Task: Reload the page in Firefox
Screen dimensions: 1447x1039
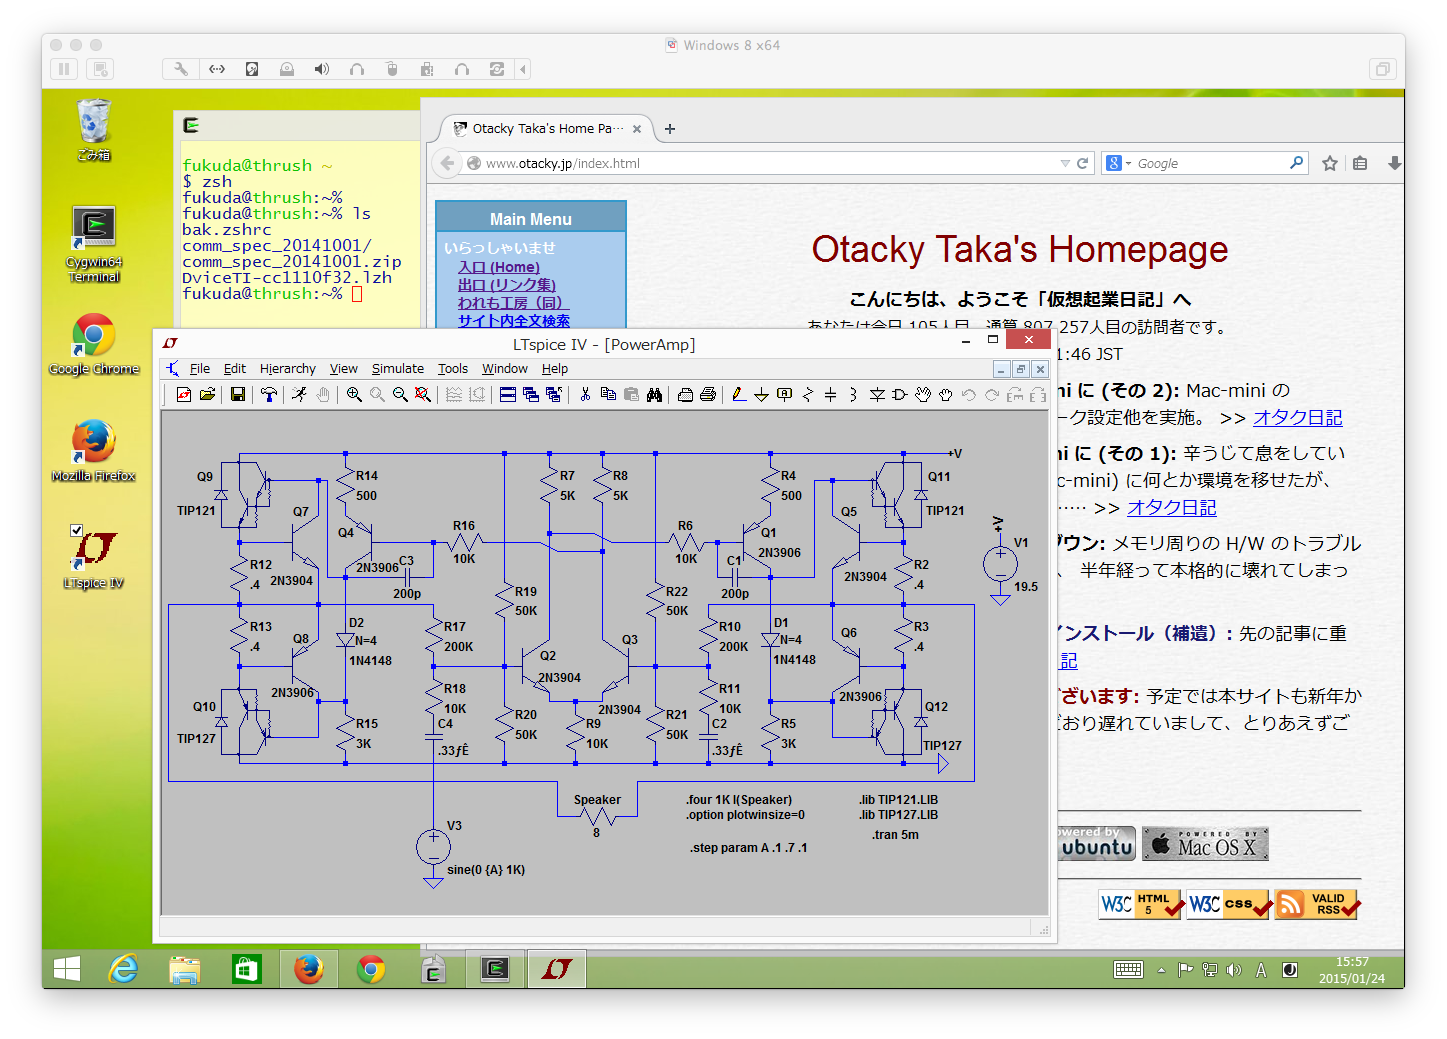Action: (1082, 163)
